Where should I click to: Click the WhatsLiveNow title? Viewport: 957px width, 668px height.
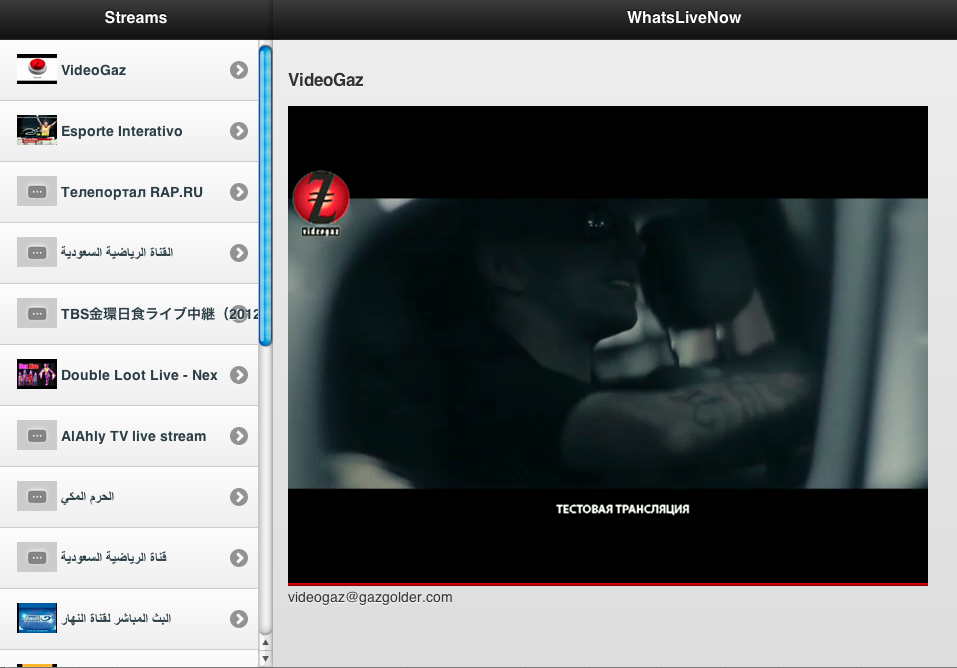click(x=684, y=18)
